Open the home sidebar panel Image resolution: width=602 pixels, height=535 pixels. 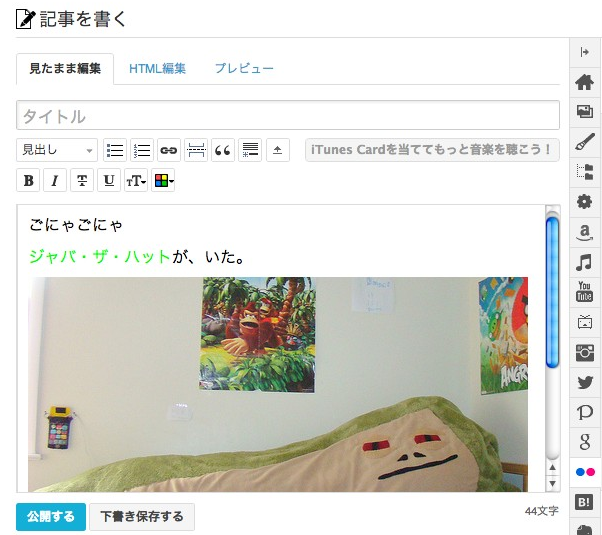point(585,82)
